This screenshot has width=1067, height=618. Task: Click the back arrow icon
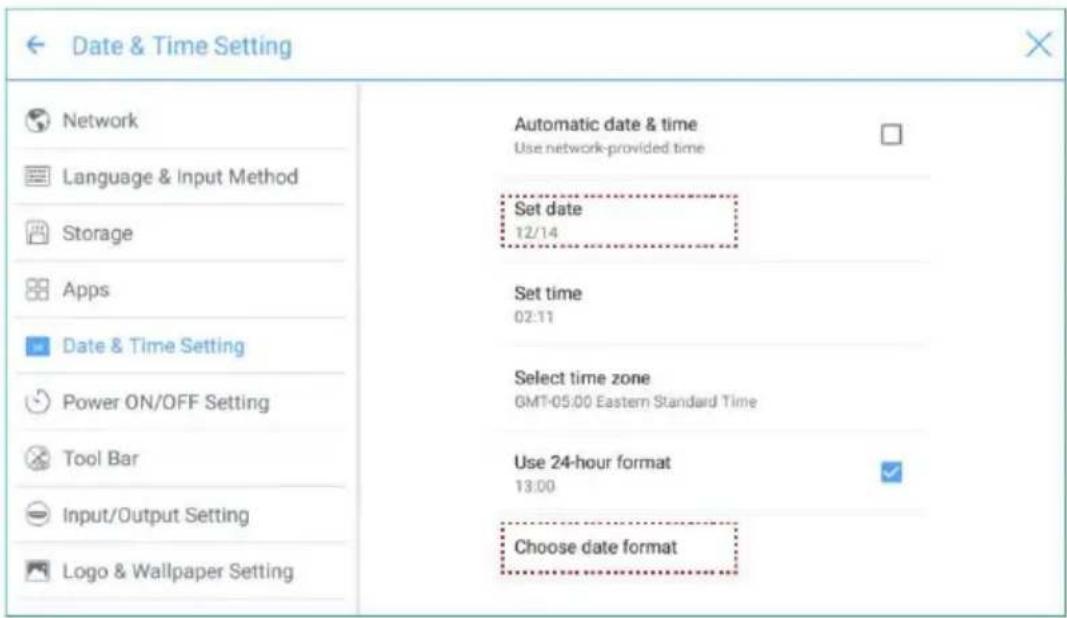[35, 46]
